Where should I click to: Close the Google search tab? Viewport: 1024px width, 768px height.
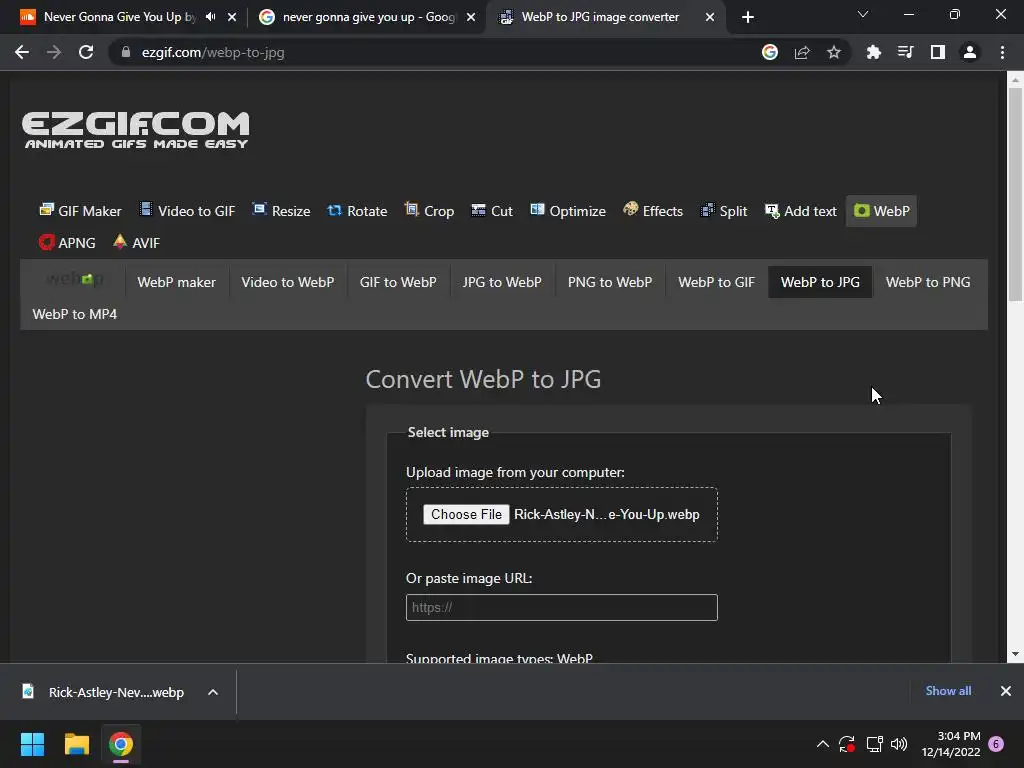click(471, 17)
